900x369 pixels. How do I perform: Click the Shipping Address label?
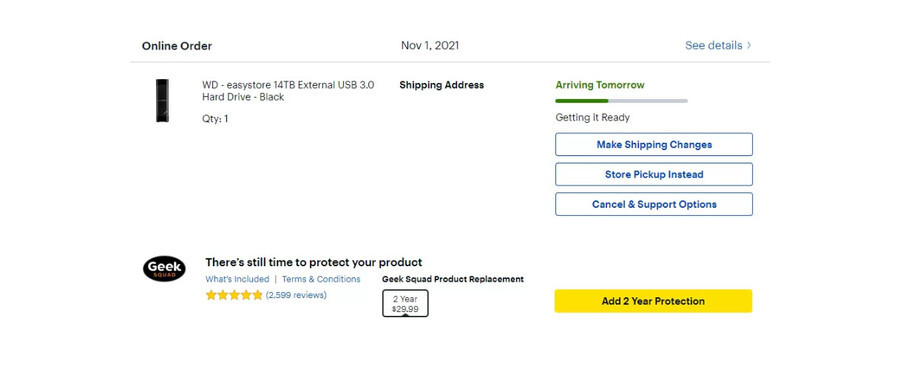pos(441,85)
